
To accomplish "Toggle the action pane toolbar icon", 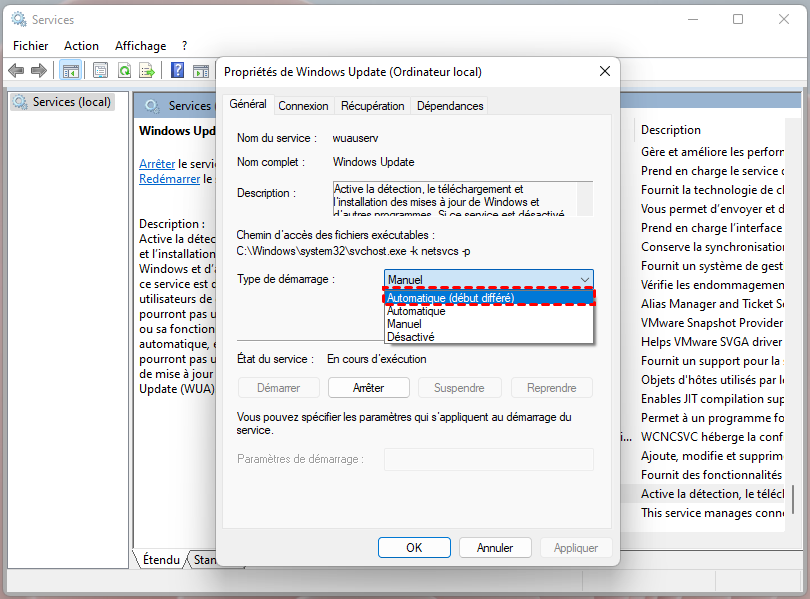I will (201, 71).
